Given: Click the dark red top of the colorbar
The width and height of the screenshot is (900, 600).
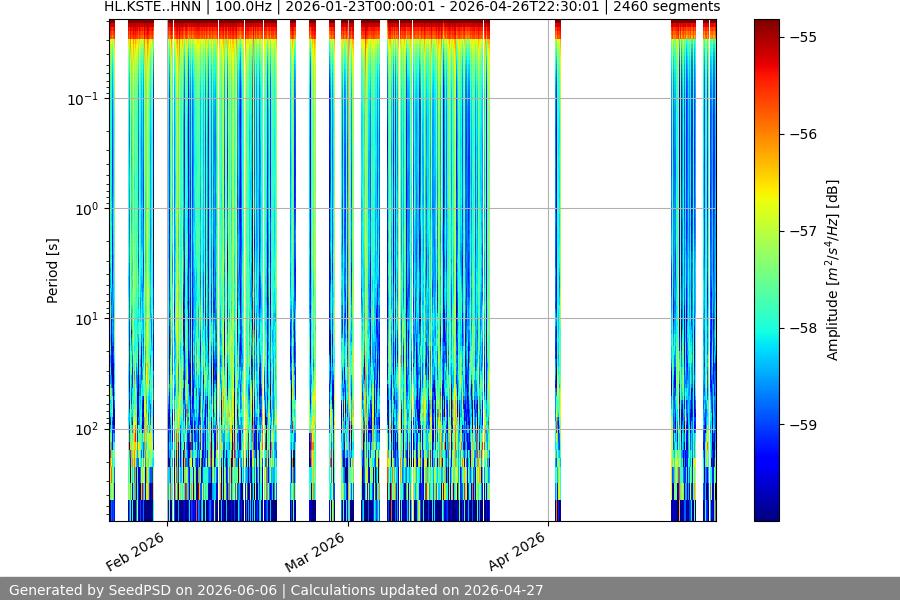Looking at the screenshot, I should point(767,26).
